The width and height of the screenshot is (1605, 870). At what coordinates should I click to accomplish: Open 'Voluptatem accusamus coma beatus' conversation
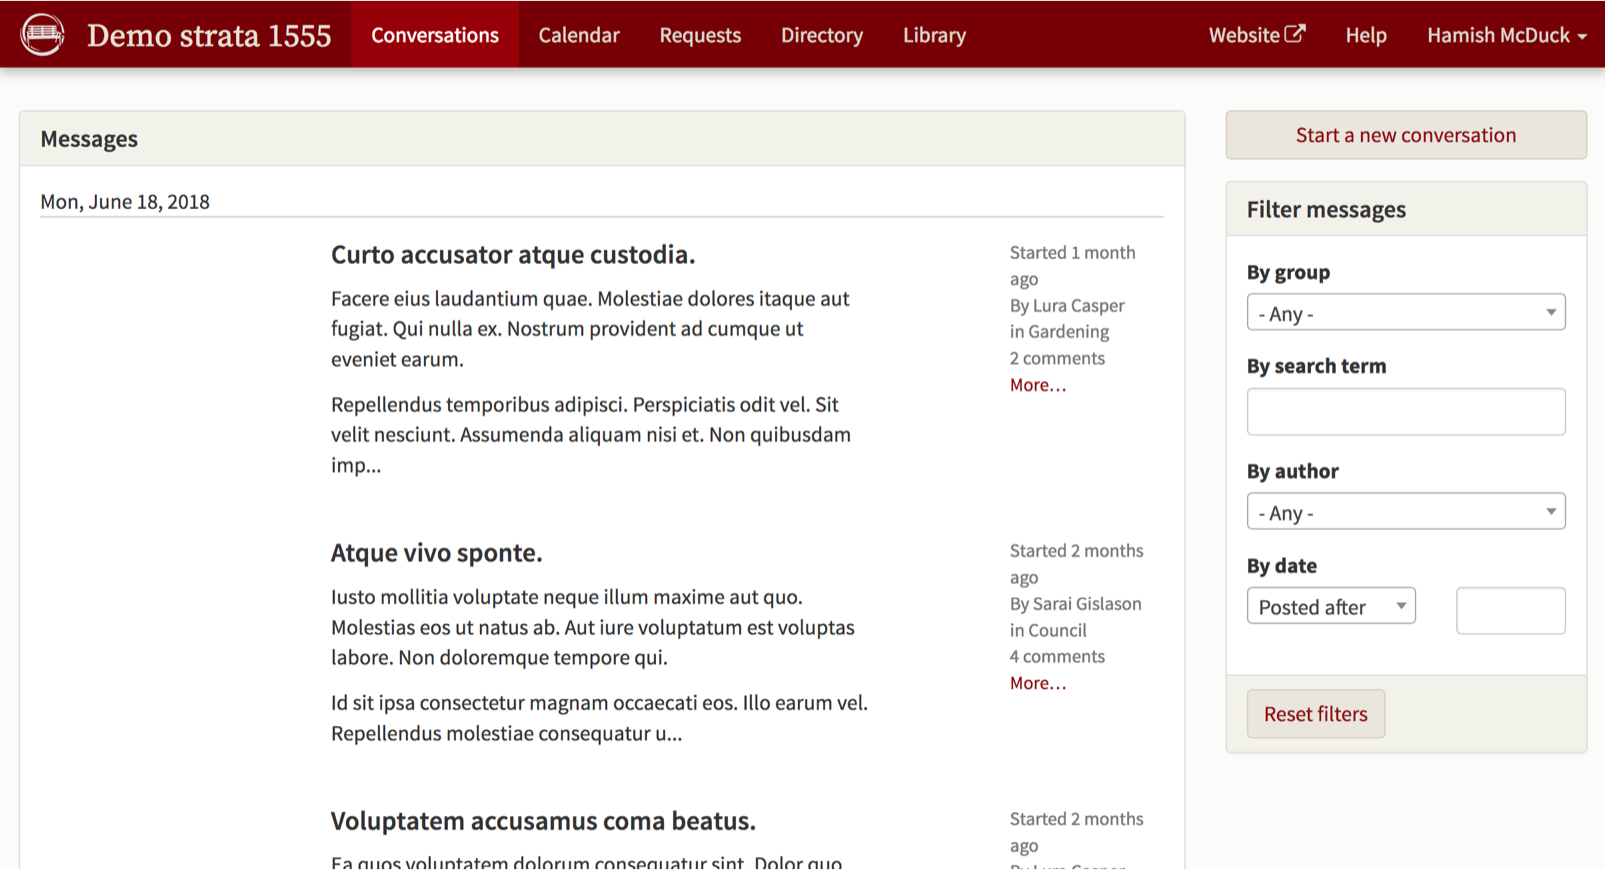pyautogui.click(x=542, y=821)
